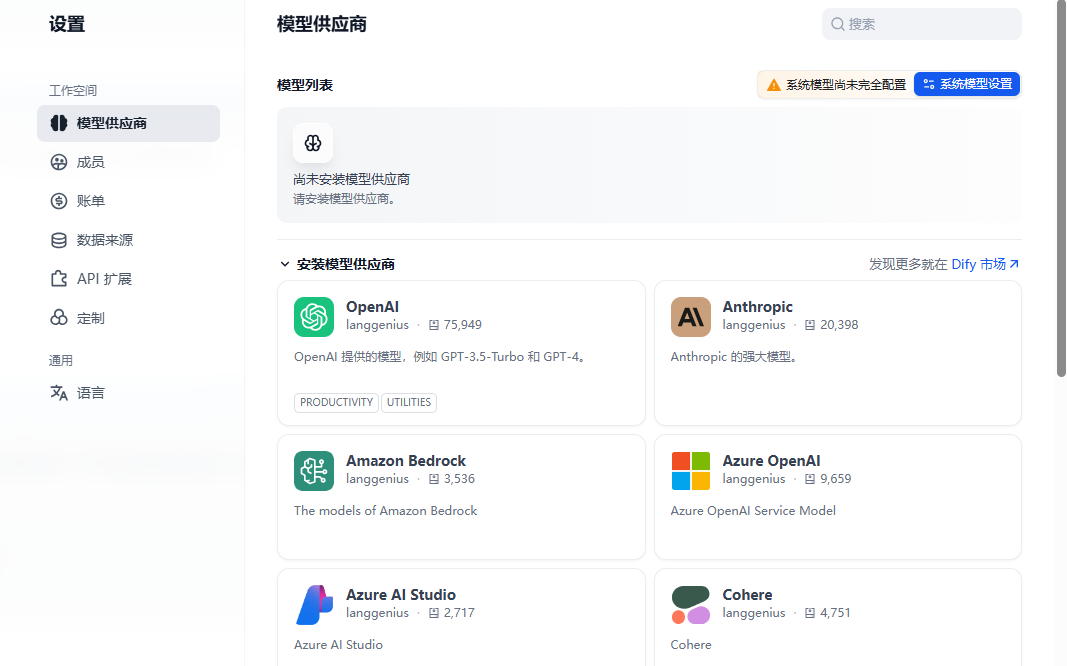Screen dimensions: 1067x666
Task: Click the members icon beside 成员
Action: click(59, 162)
